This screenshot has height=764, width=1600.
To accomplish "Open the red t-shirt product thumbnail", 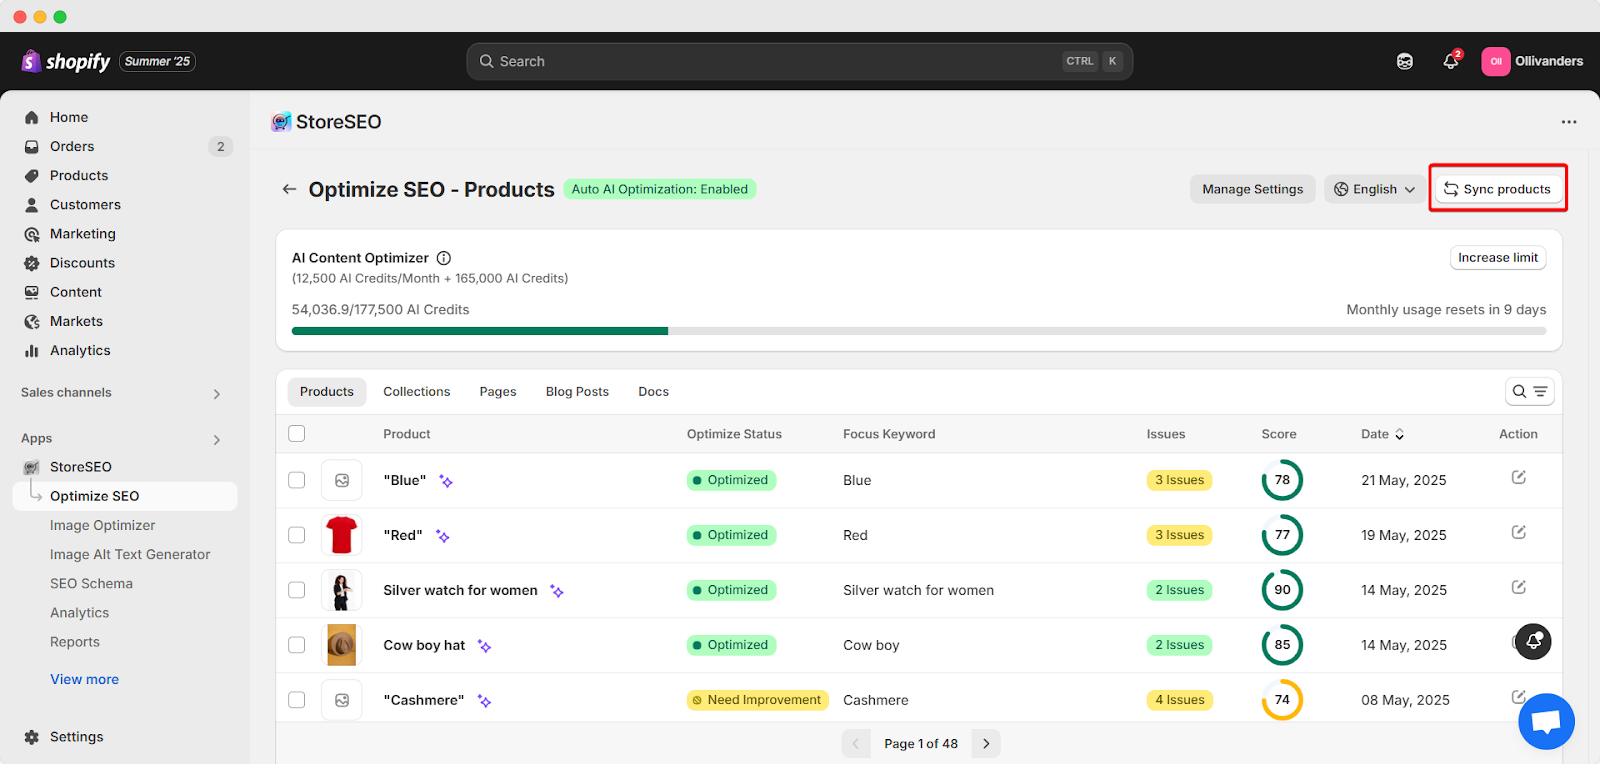I will 342,535.
